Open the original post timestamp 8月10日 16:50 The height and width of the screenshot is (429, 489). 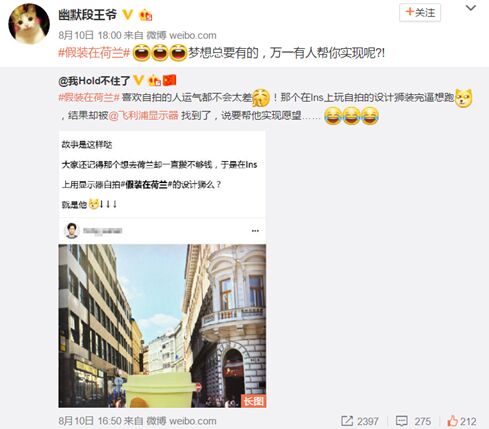88,421
